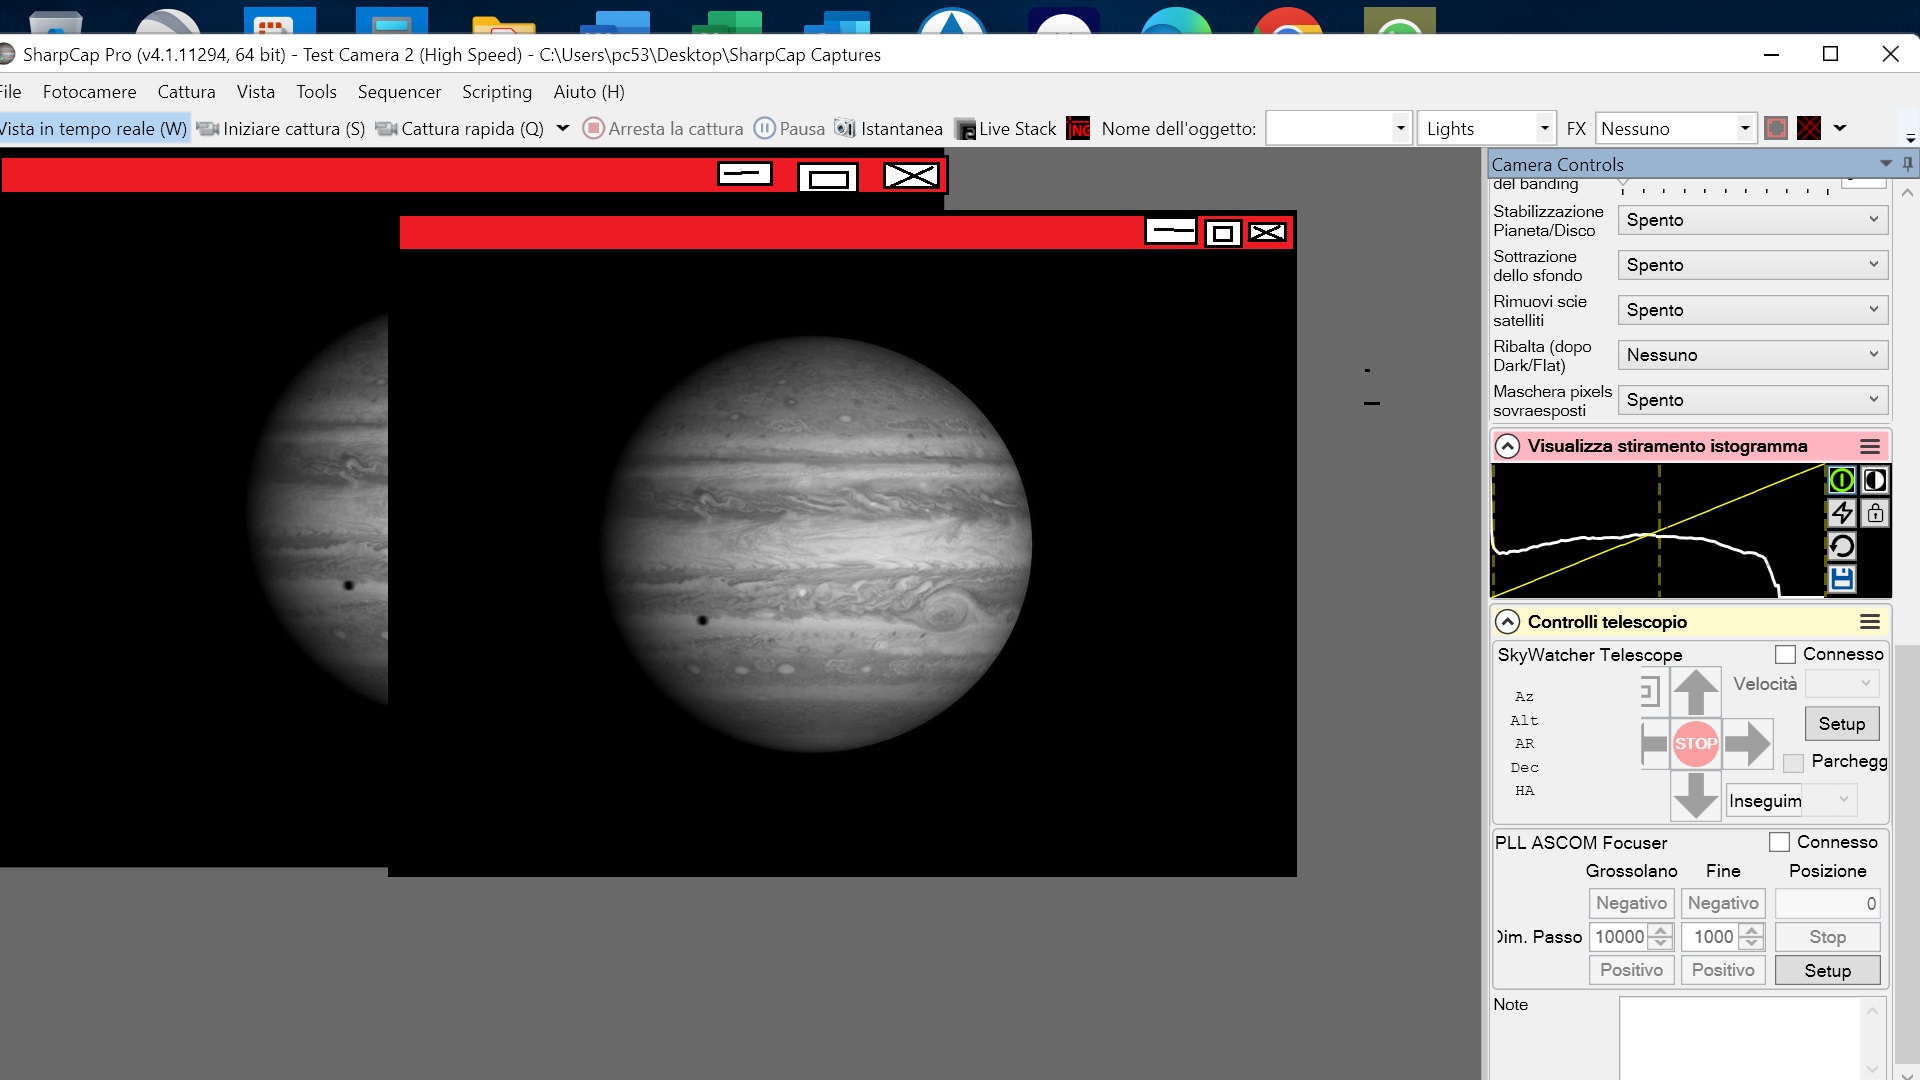Click the red NG icon in toolbar

(x=1079, y=129)
